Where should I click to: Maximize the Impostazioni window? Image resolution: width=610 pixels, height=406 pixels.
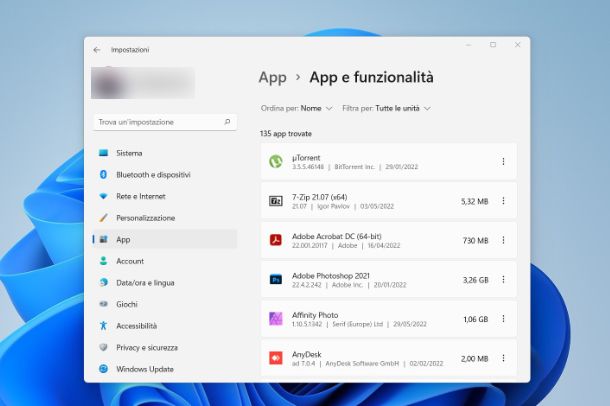point(493,45)
